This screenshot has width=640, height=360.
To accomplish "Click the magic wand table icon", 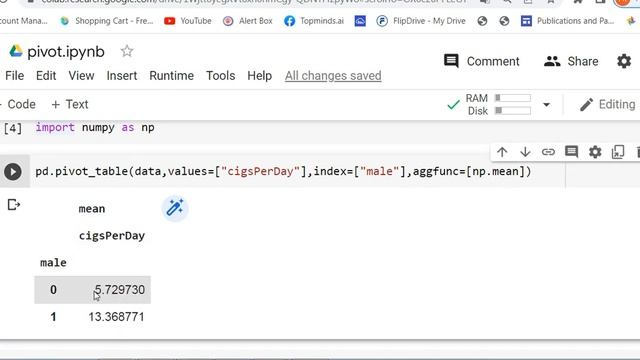I will point(175,208).
